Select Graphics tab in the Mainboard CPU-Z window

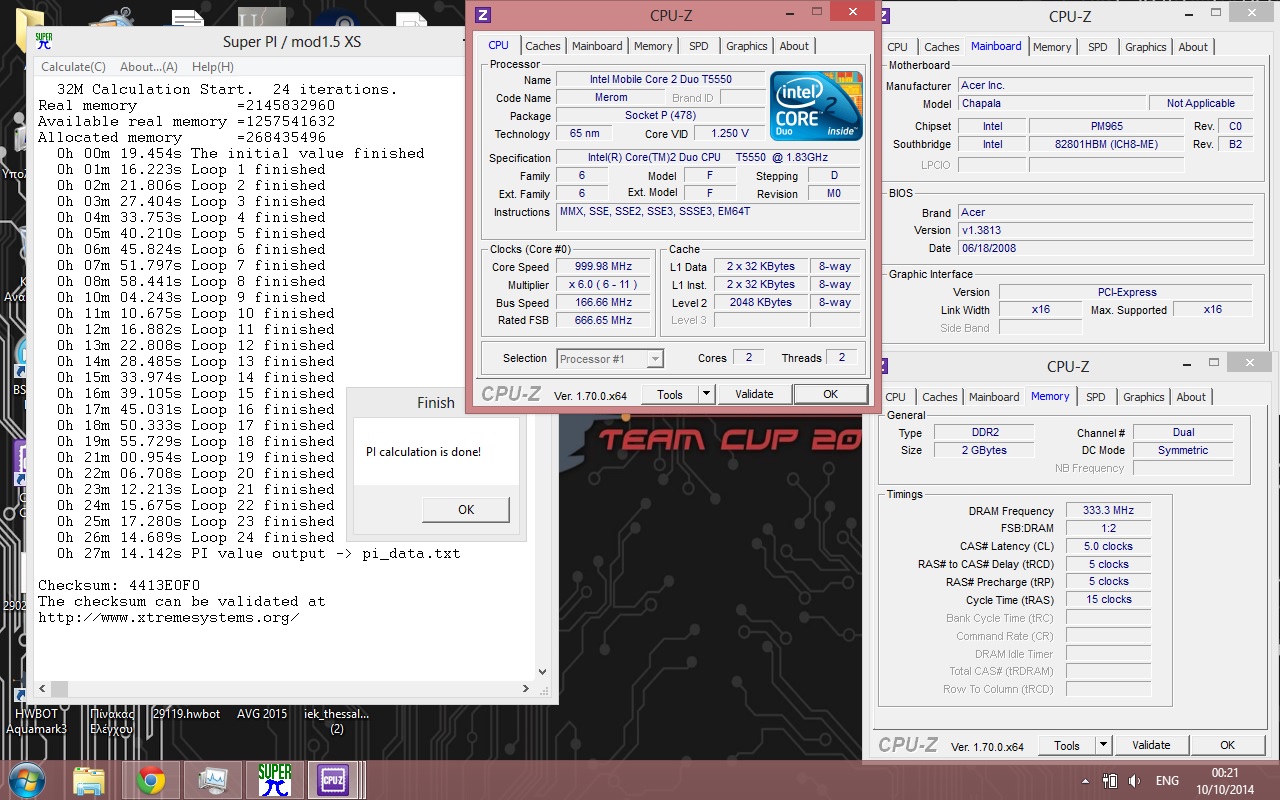pyautogui.click(x=1146, y=47)
